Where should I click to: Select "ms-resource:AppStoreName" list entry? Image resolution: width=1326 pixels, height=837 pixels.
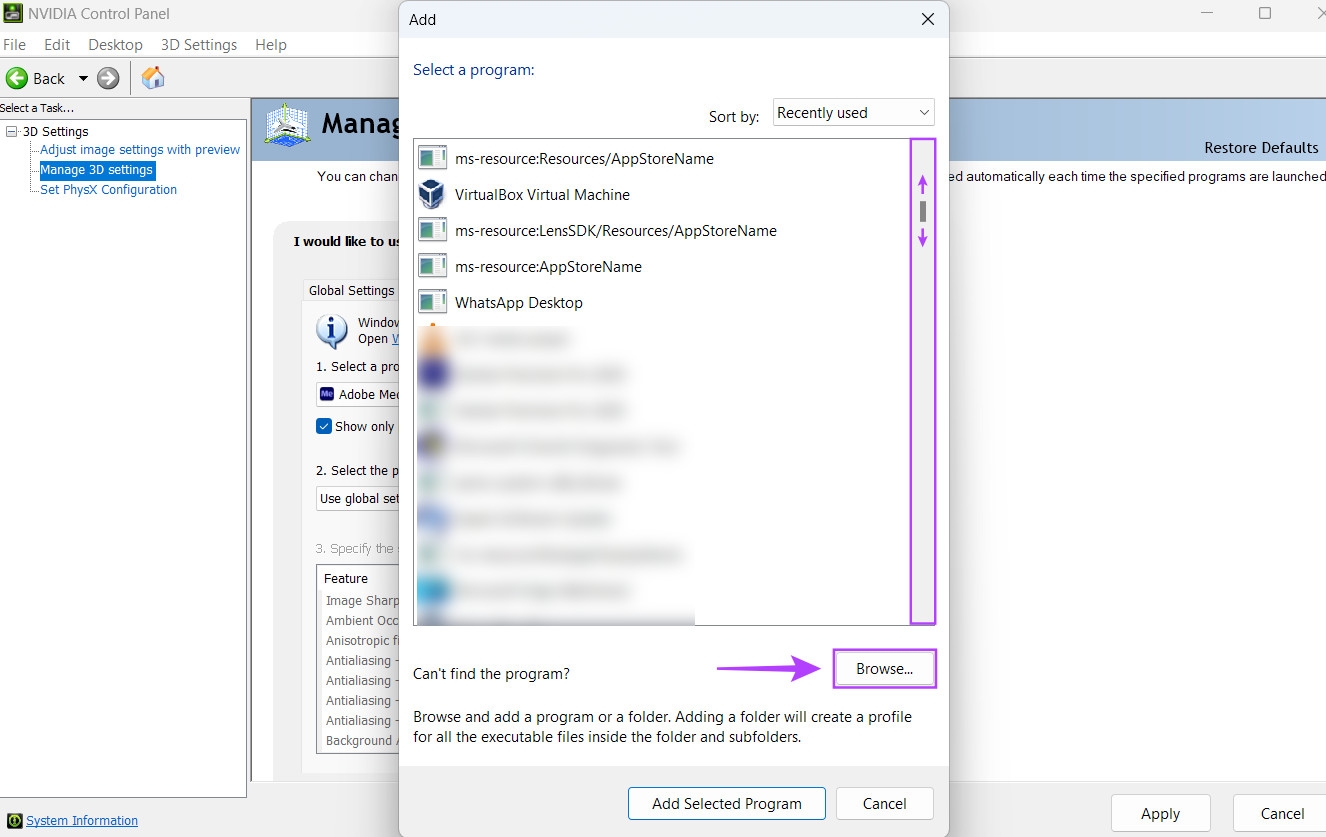[661, 266]
